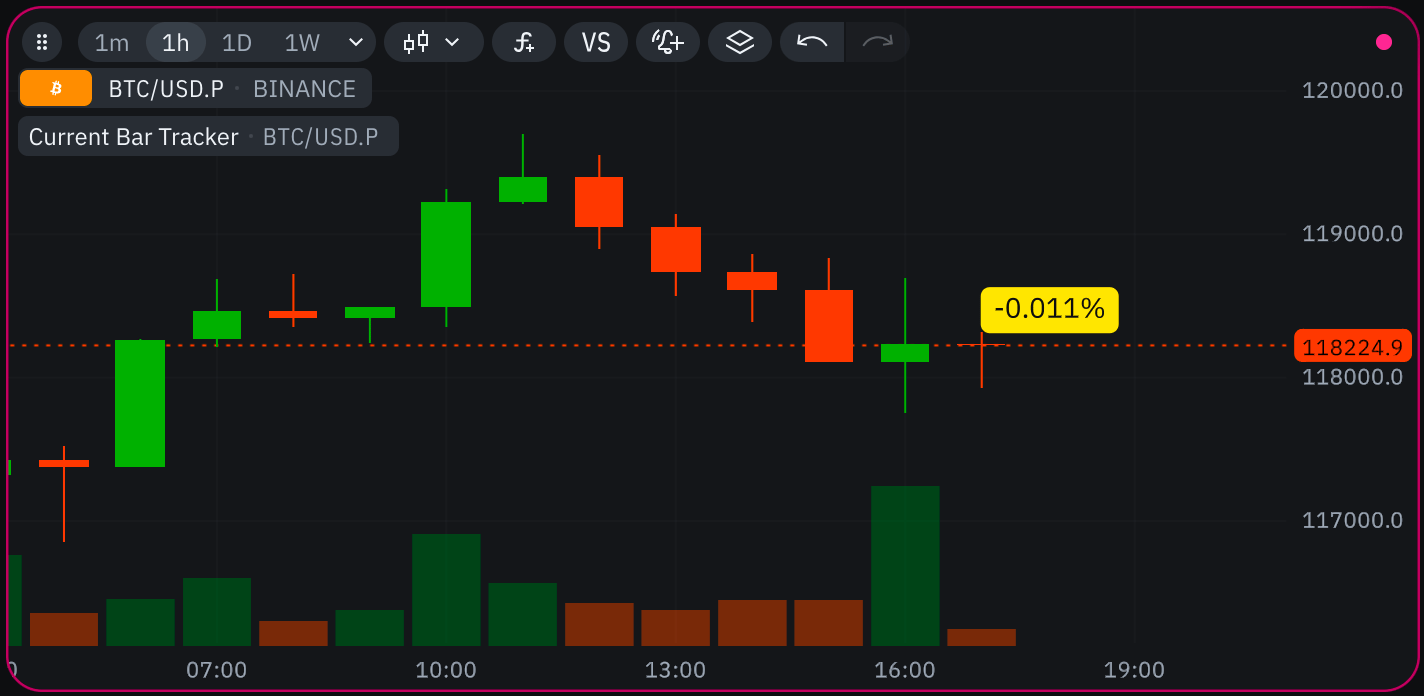1424x696 pixels.
Task: Click the 13:00 time axis label
Action: pos(675,669)
